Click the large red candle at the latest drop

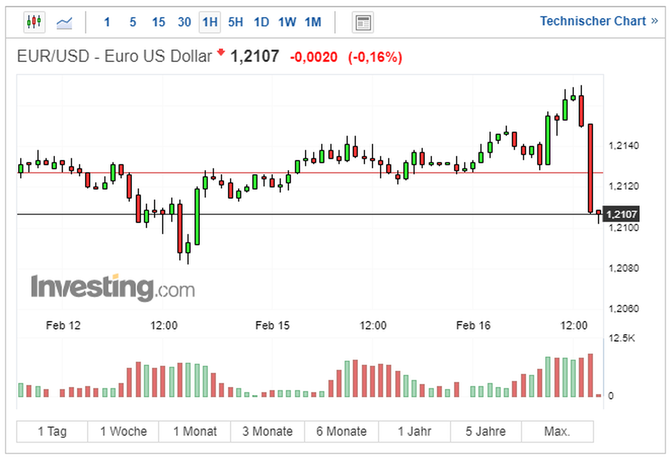(x=590, y=168)
